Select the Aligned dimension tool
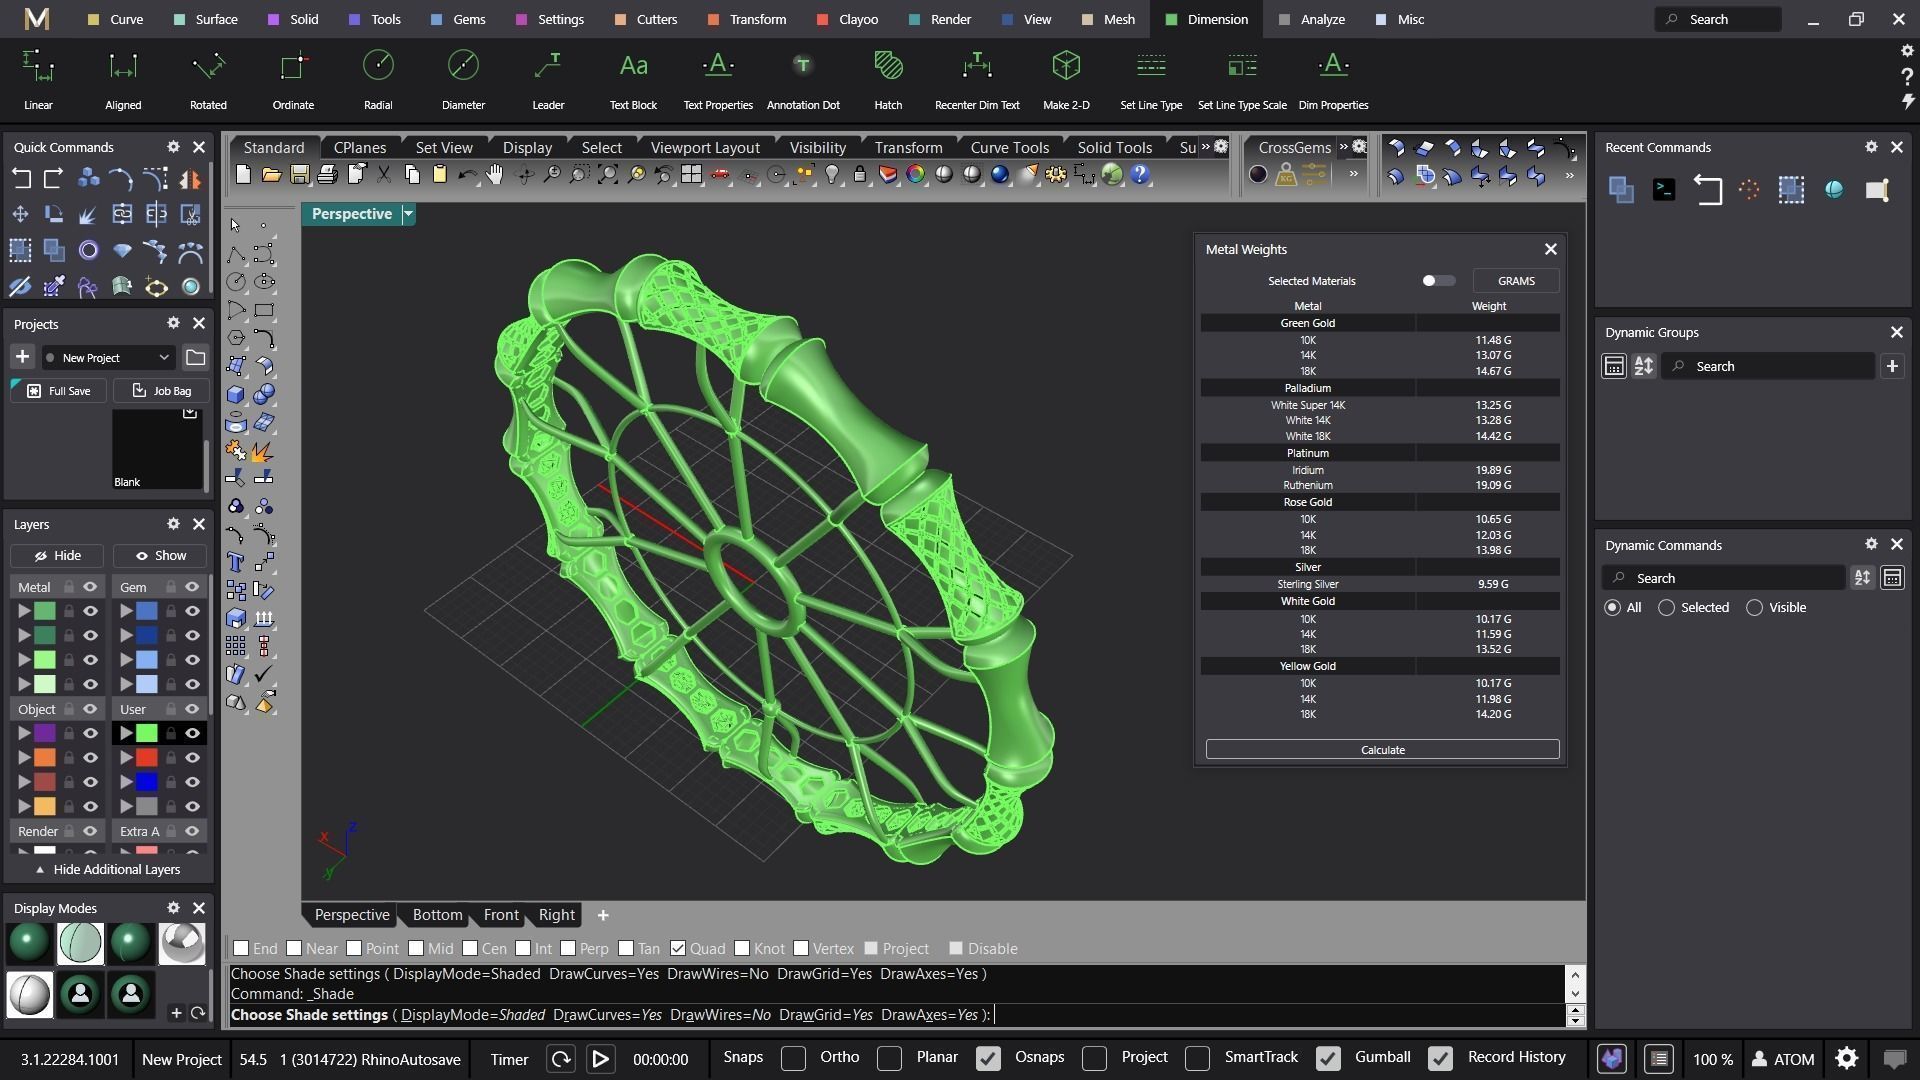1920x1080 pixels. 123,78
